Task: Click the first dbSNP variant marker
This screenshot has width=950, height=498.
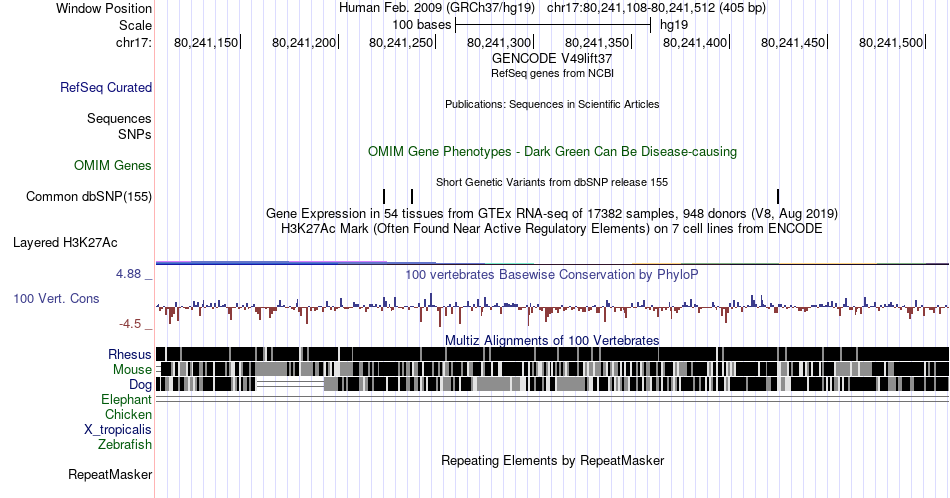Action: point(384,196)
